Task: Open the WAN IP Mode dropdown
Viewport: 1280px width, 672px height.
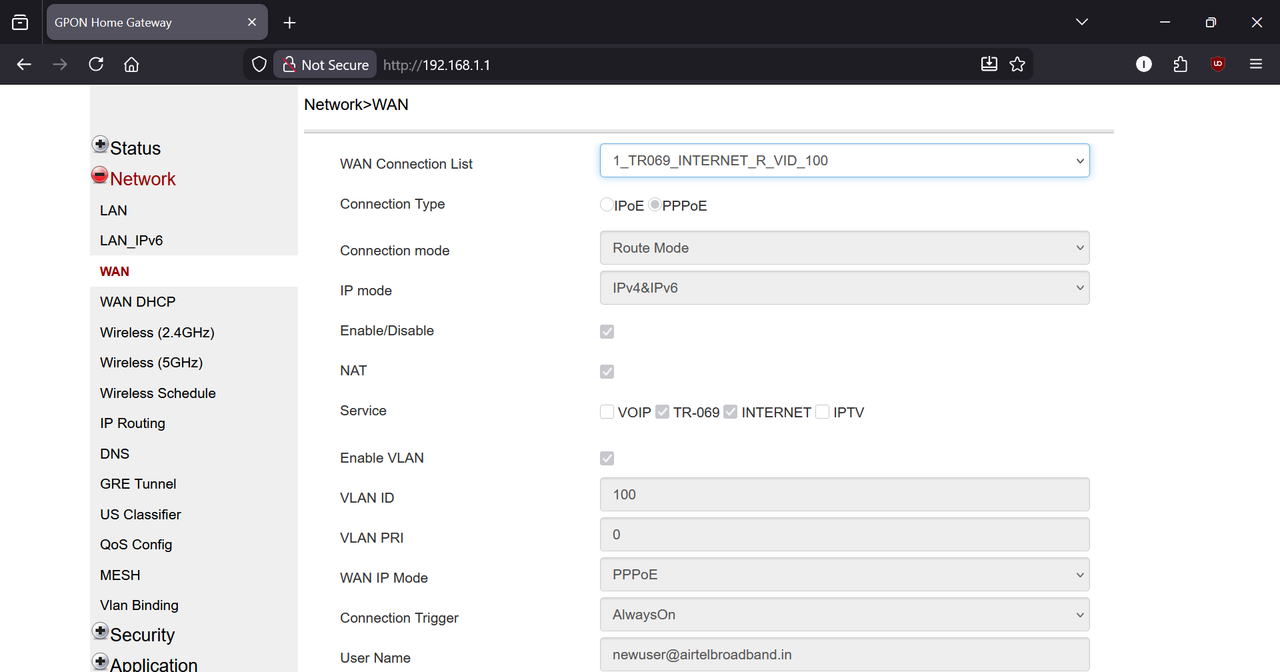Action: (844, 574)
